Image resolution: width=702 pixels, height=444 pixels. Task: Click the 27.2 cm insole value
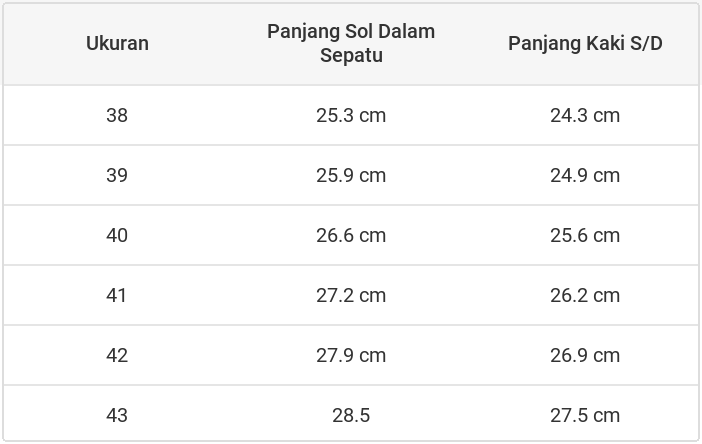(x=351, y=295)
